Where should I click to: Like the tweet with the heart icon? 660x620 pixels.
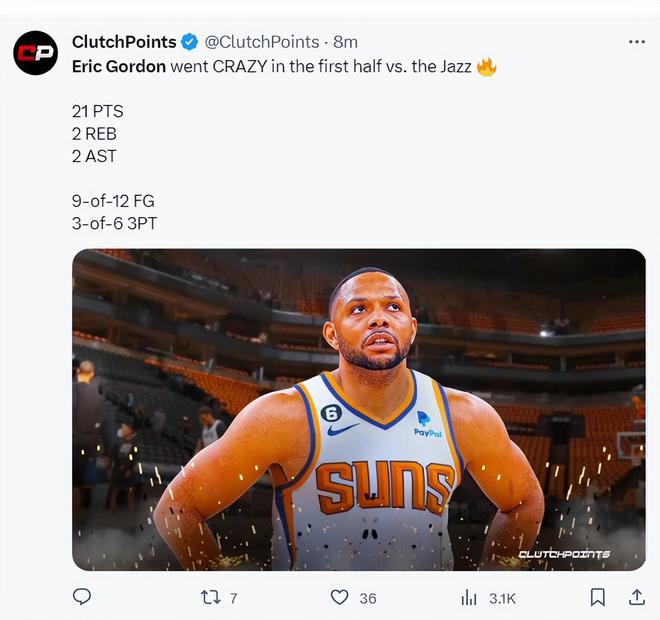coord(340,597)
